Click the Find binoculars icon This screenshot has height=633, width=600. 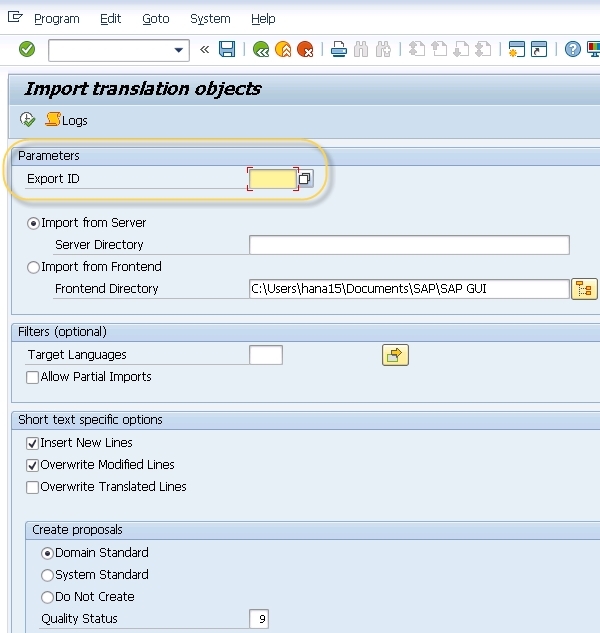click(x=361, y=50)
